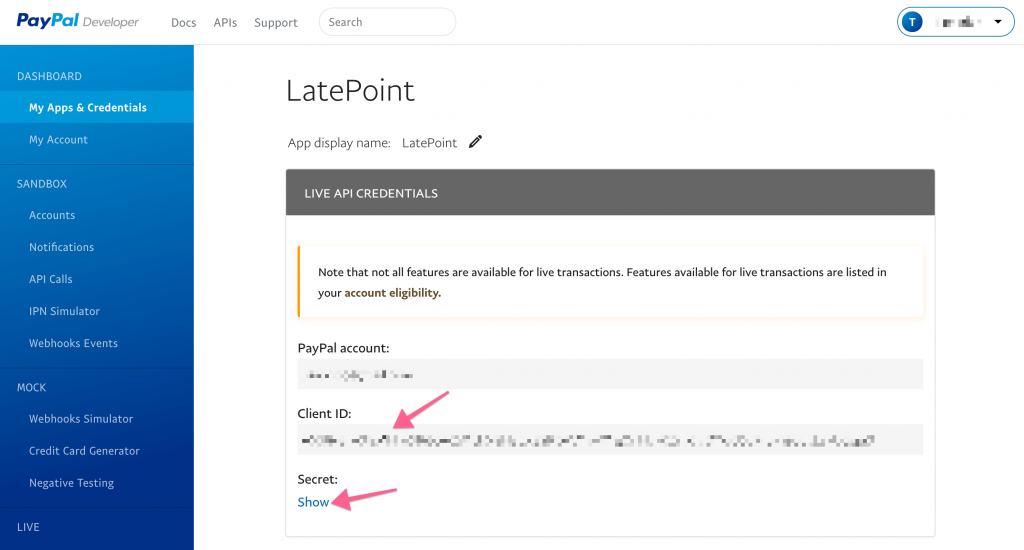1024x550 pixels.
Task: Open the IPN Simulator
Action: pos(64,311)
